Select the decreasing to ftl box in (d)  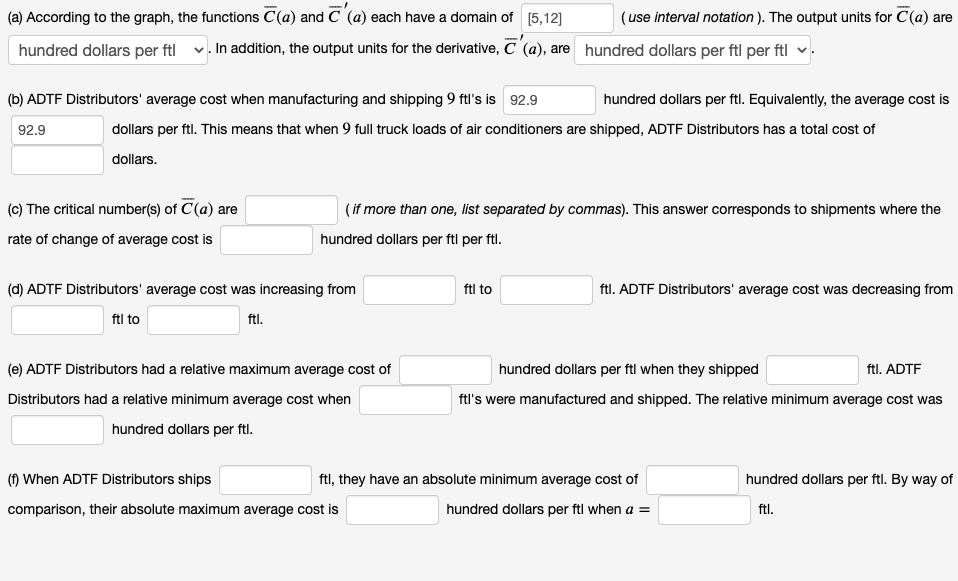pyautogui.click(x=192, y=320)
